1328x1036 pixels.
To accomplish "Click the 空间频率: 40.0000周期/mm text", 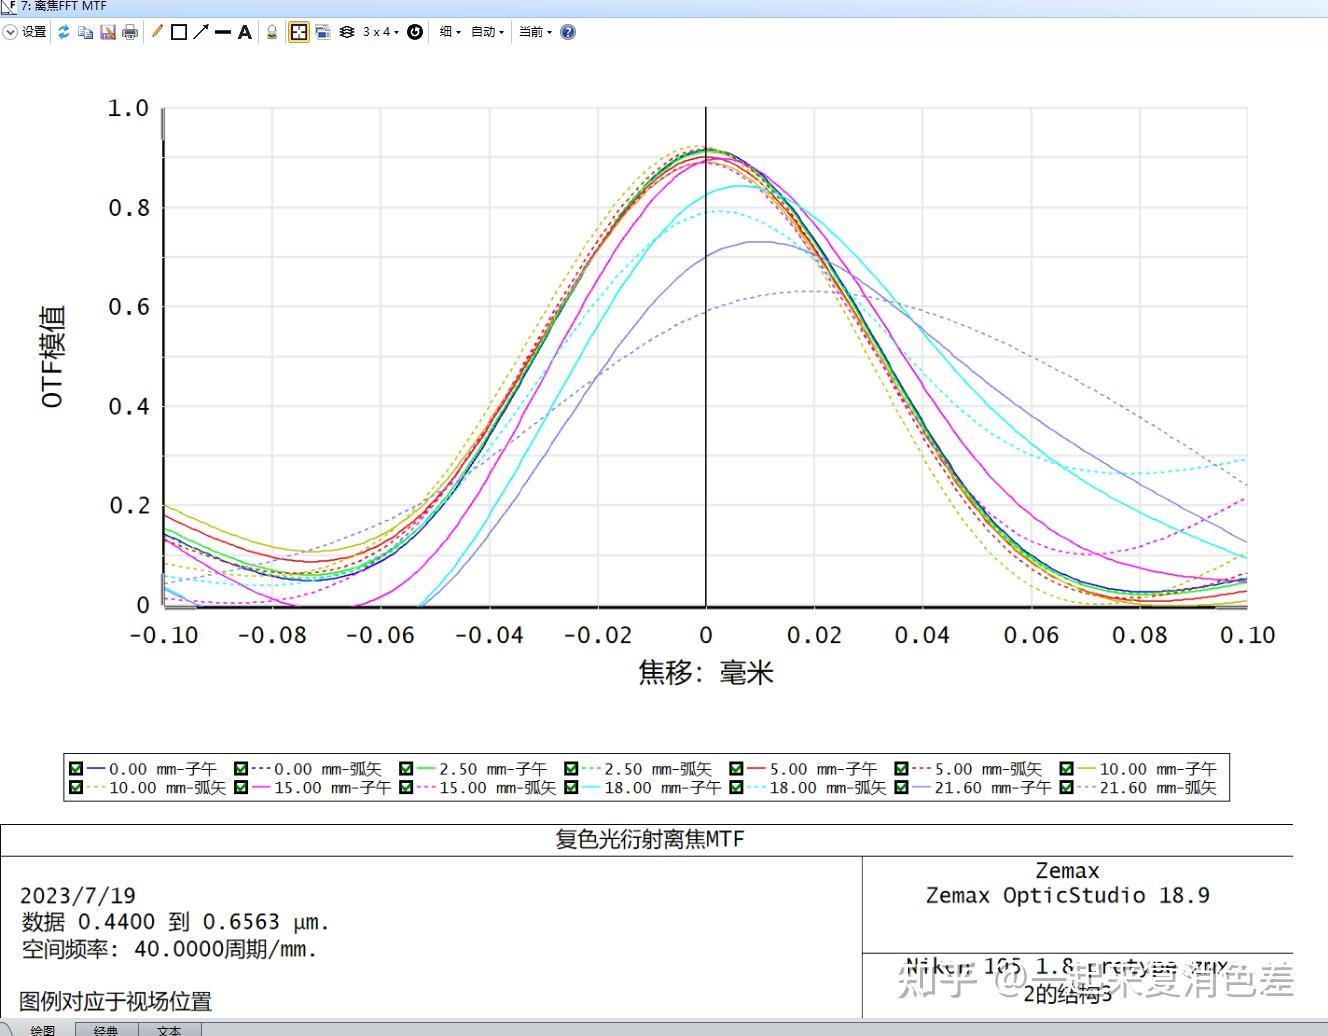I will click(169, 949).
